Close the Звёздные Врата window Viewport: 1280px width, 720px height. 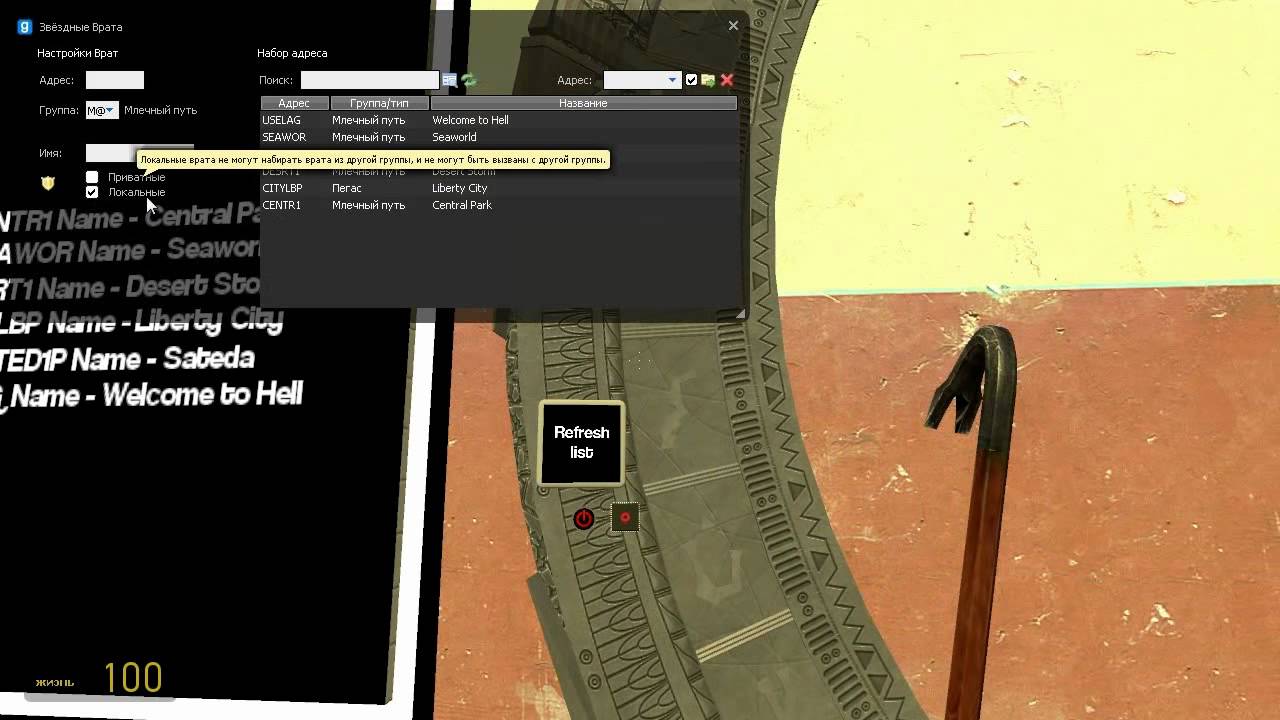pos(733,26)
